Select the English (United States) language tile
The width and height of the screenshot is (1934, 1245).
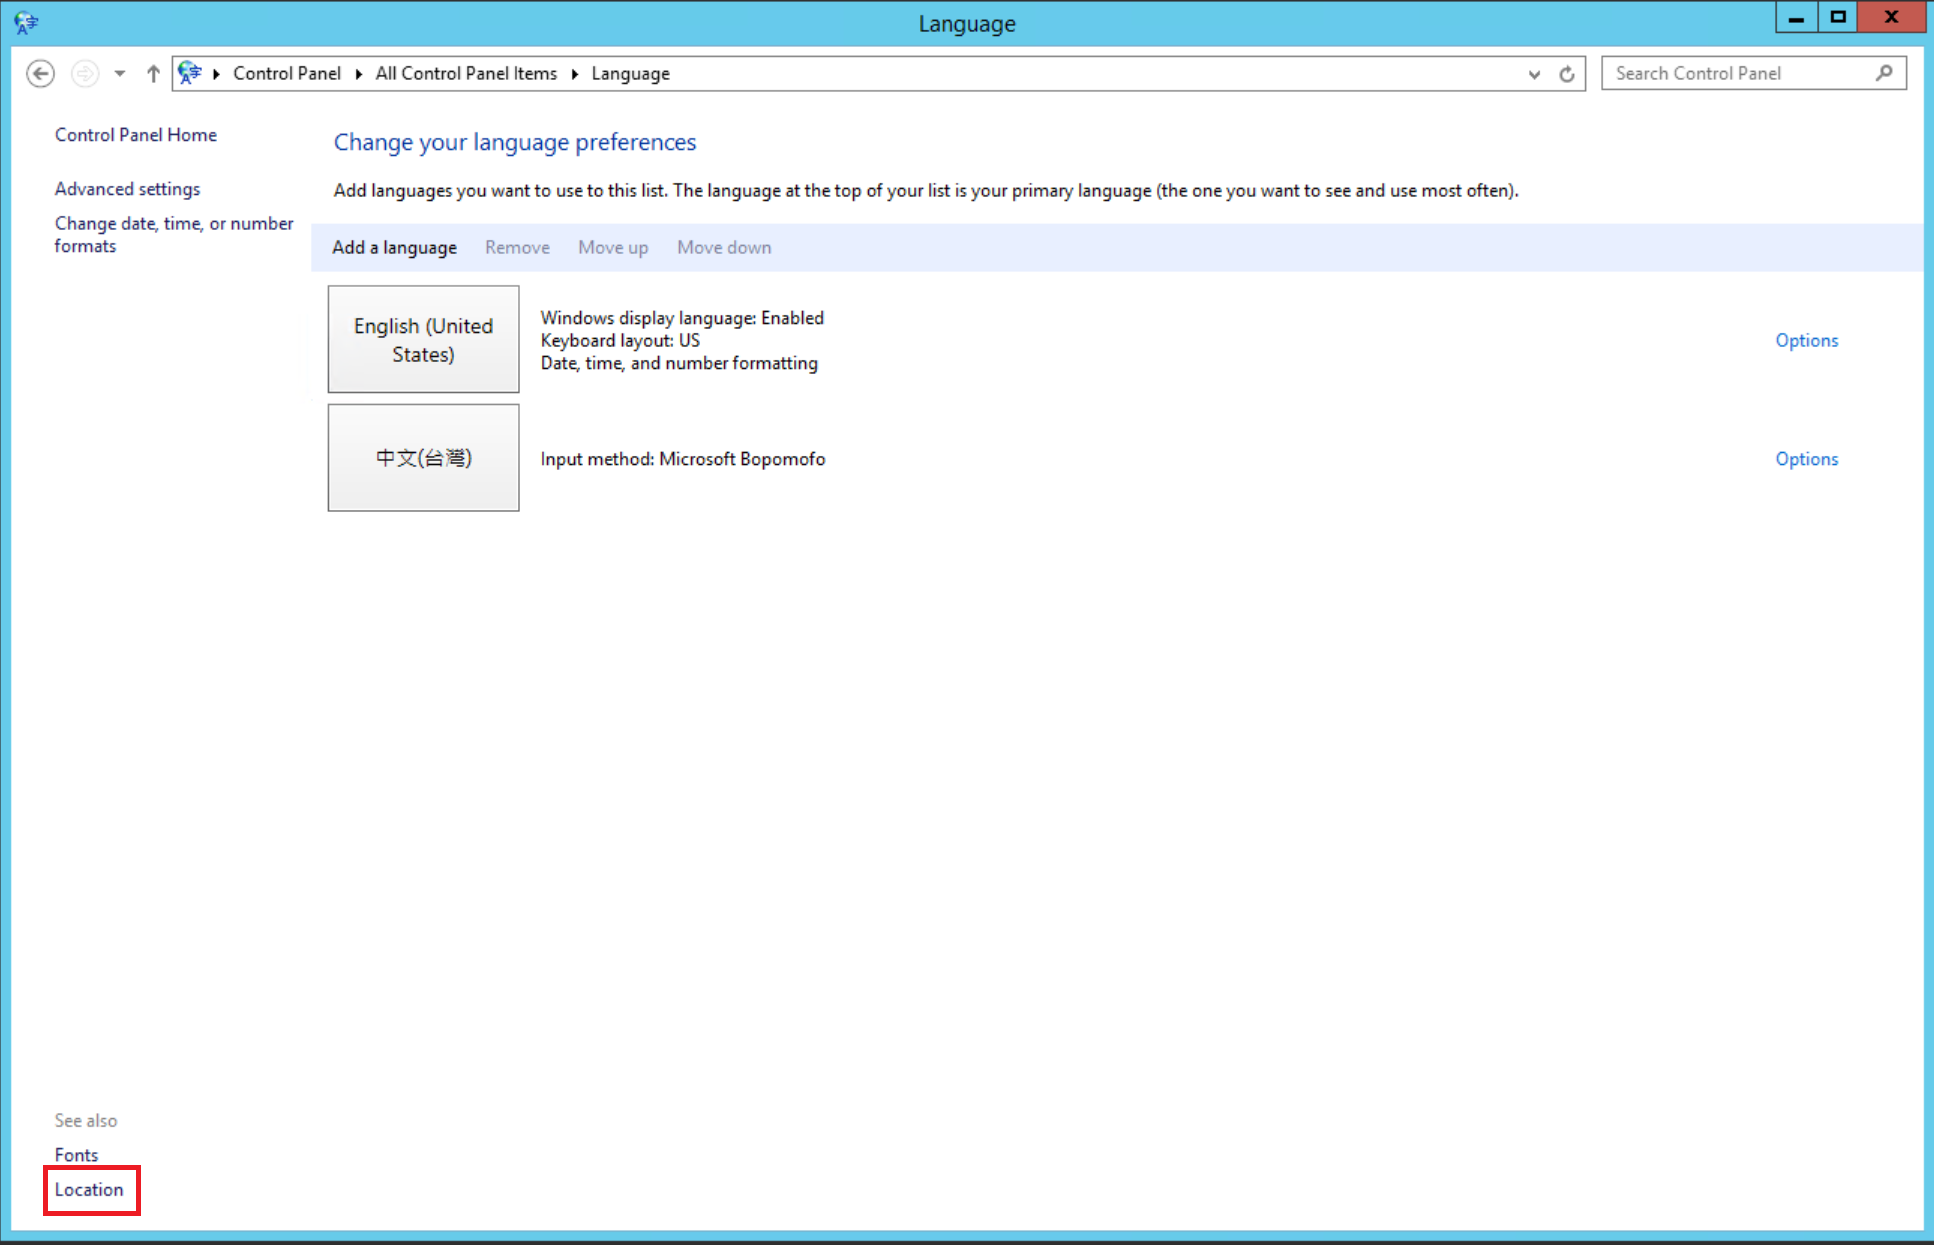[x=423, y=340]
